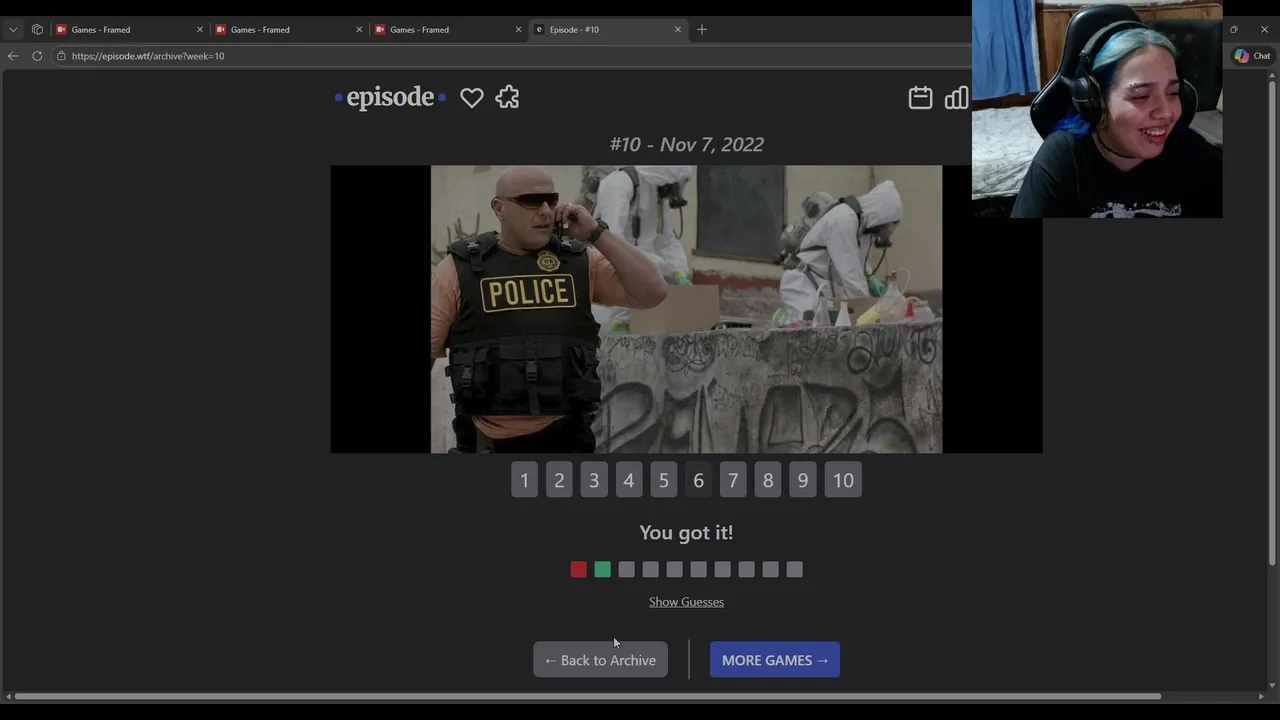Open the puzzle piece games icon
This screenshot has height=720, width=1280.
[x=507, y=97]
